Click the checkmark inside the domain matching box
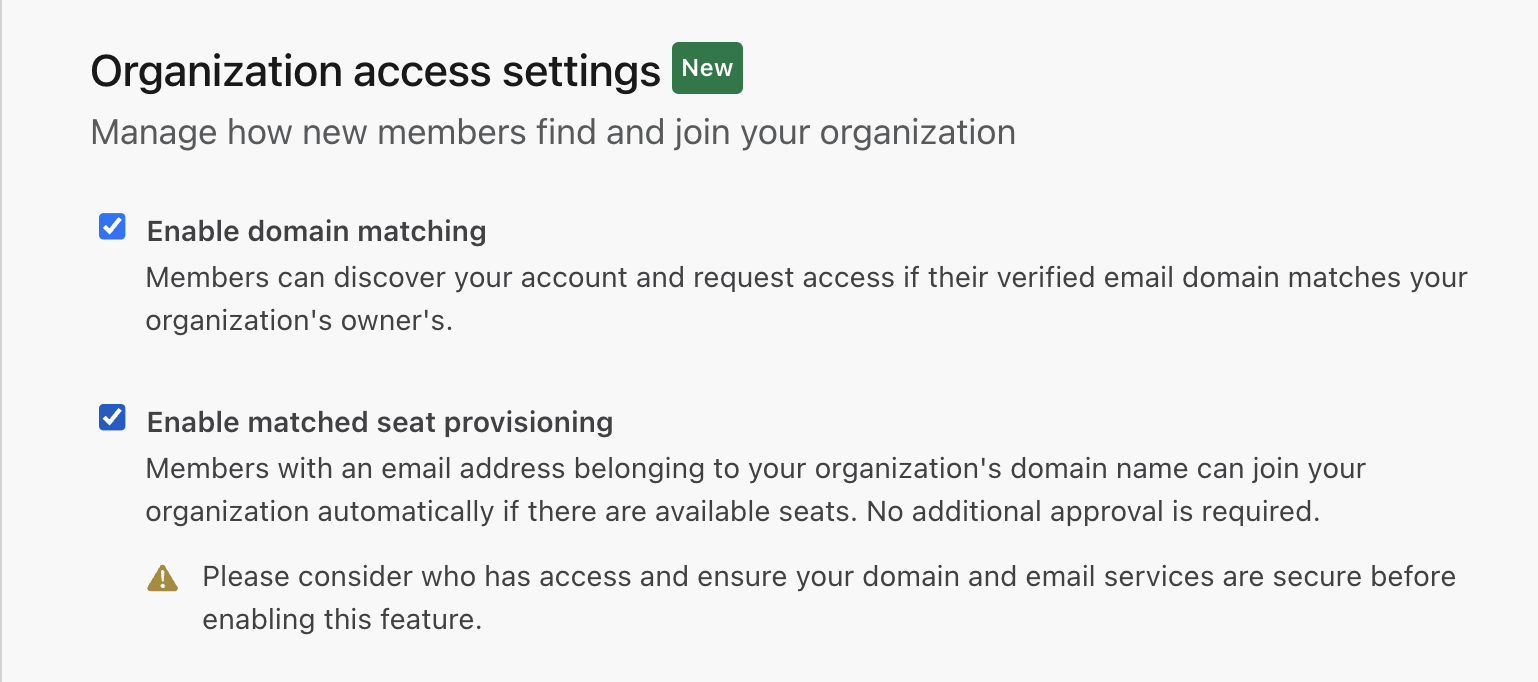The image size is (1538, 682). pos(112,227)
